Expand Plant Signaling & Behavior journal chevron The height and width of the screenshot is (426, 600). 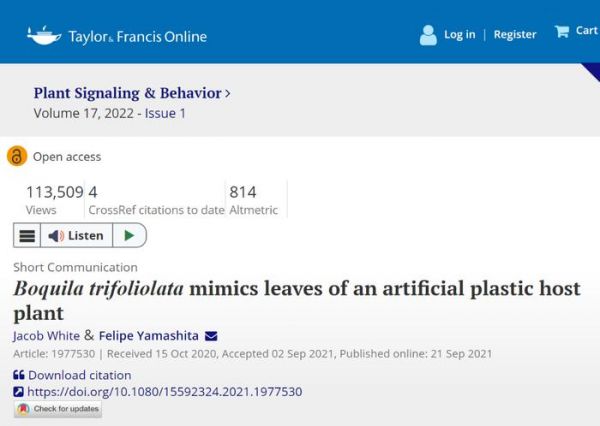click(228, 93)
